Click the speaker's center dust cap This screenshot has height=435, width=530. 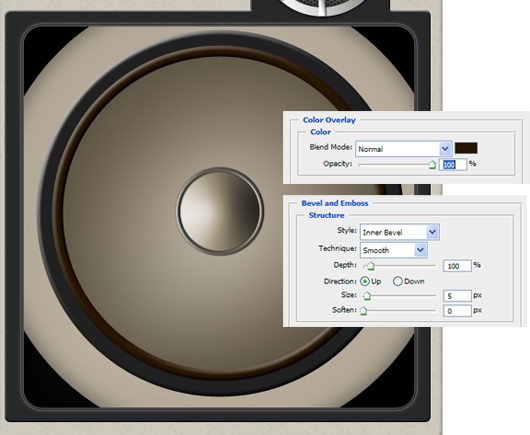pyautogui.click(x=220, y=211)
